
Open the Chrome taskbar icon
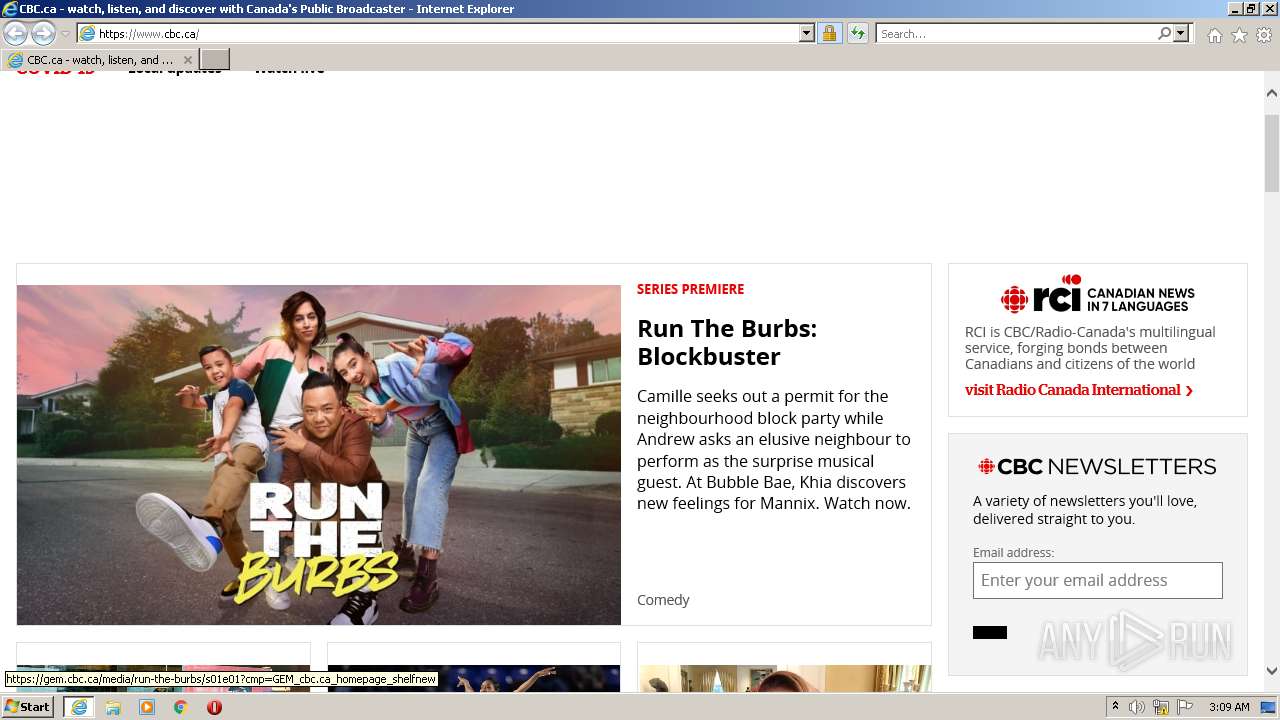181,707
